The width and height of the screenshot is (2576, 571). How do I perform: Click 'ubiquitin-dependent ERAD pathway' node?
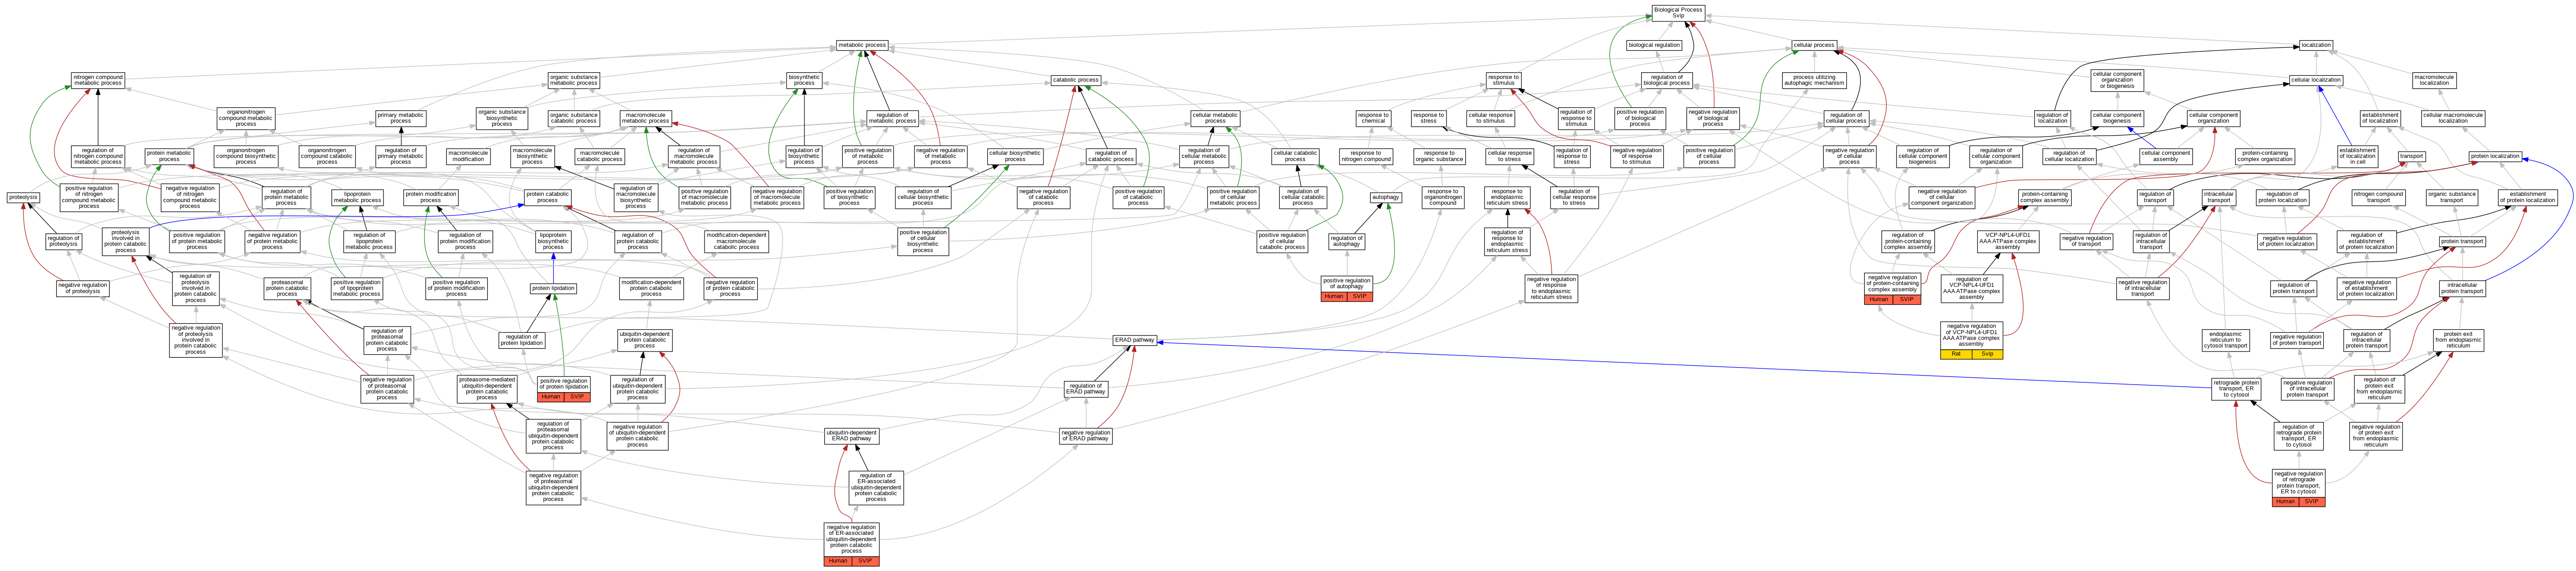[x=852, y=436]
